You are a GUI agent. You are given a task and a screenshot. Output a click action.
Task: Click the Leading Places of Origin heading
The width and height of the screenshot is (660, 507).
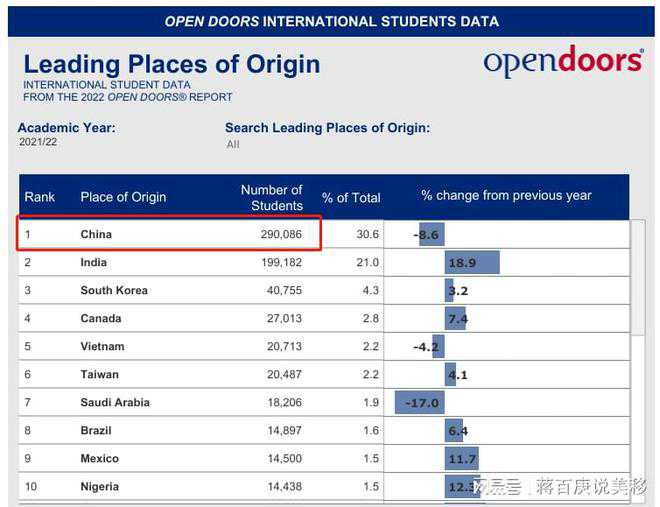(x=172, y=65)
